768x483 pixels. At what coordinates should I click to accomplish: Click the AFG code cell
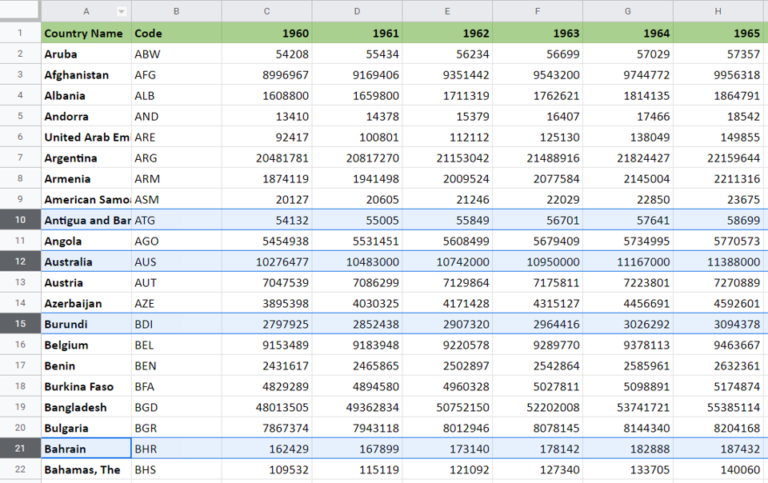[176, 74]
